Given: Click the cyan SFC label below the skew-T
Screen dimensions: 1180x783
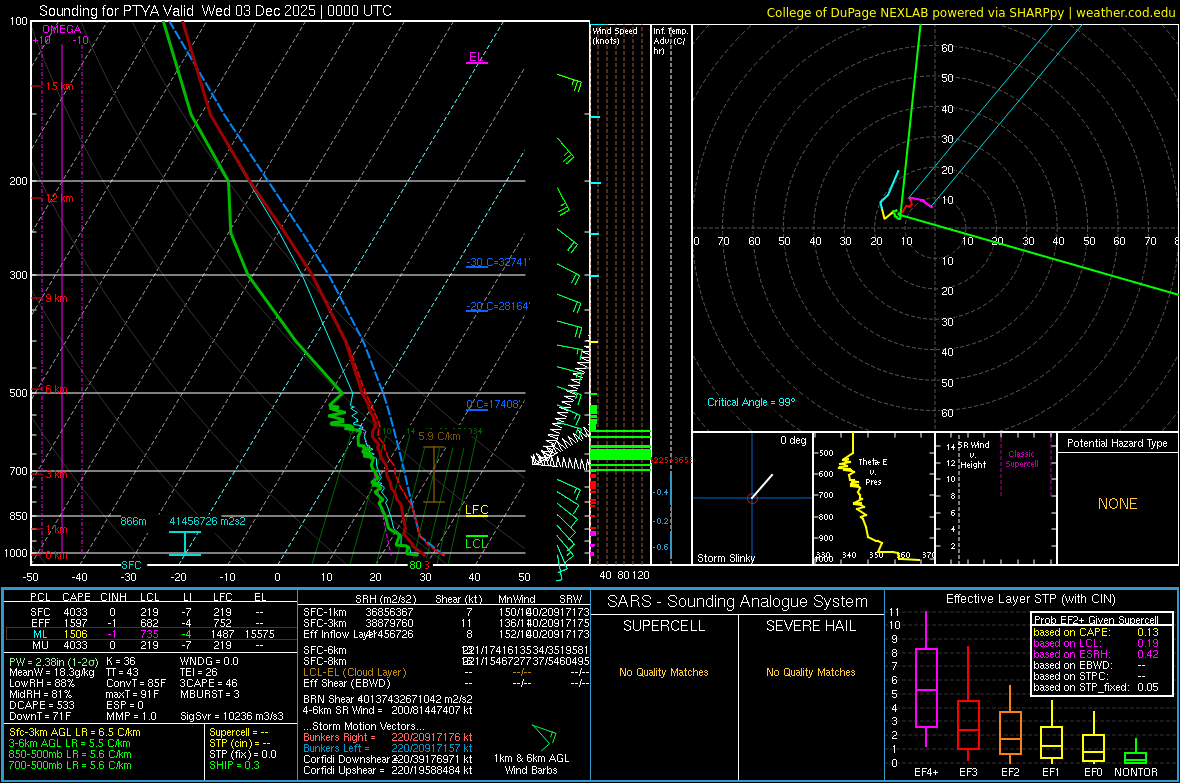Looking at the screenshot, I should point(131,565).
